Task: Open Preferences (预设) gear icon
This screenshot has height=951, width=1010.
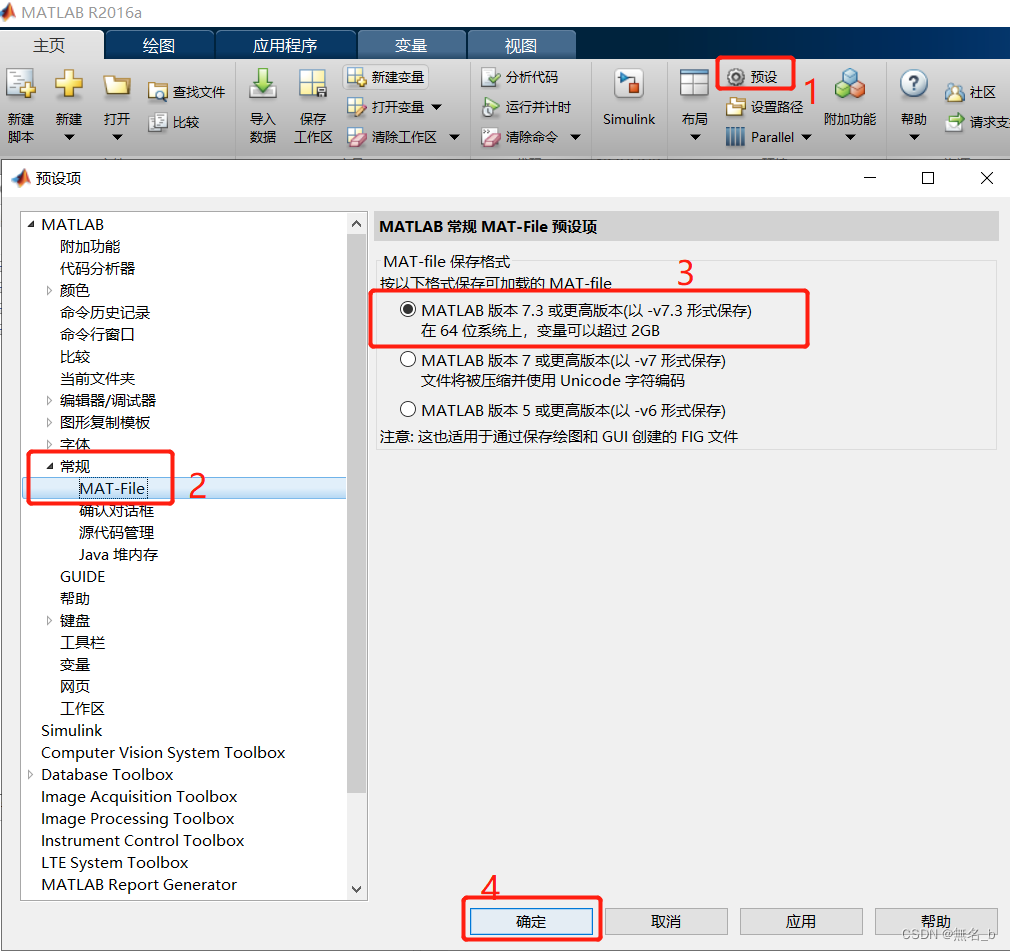Action: point(736,77)
